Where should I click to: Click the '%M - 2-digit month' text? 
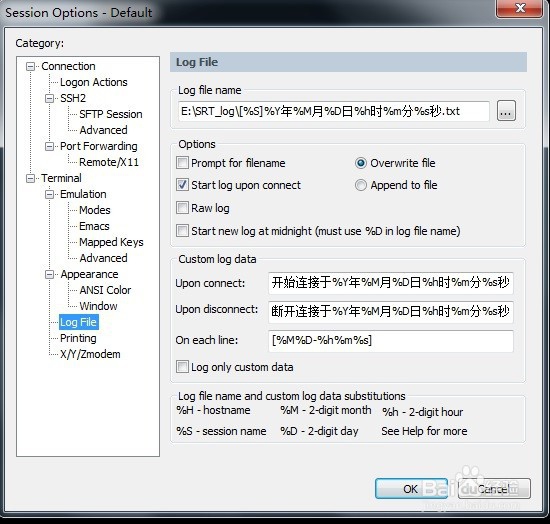tap(326, 410)
